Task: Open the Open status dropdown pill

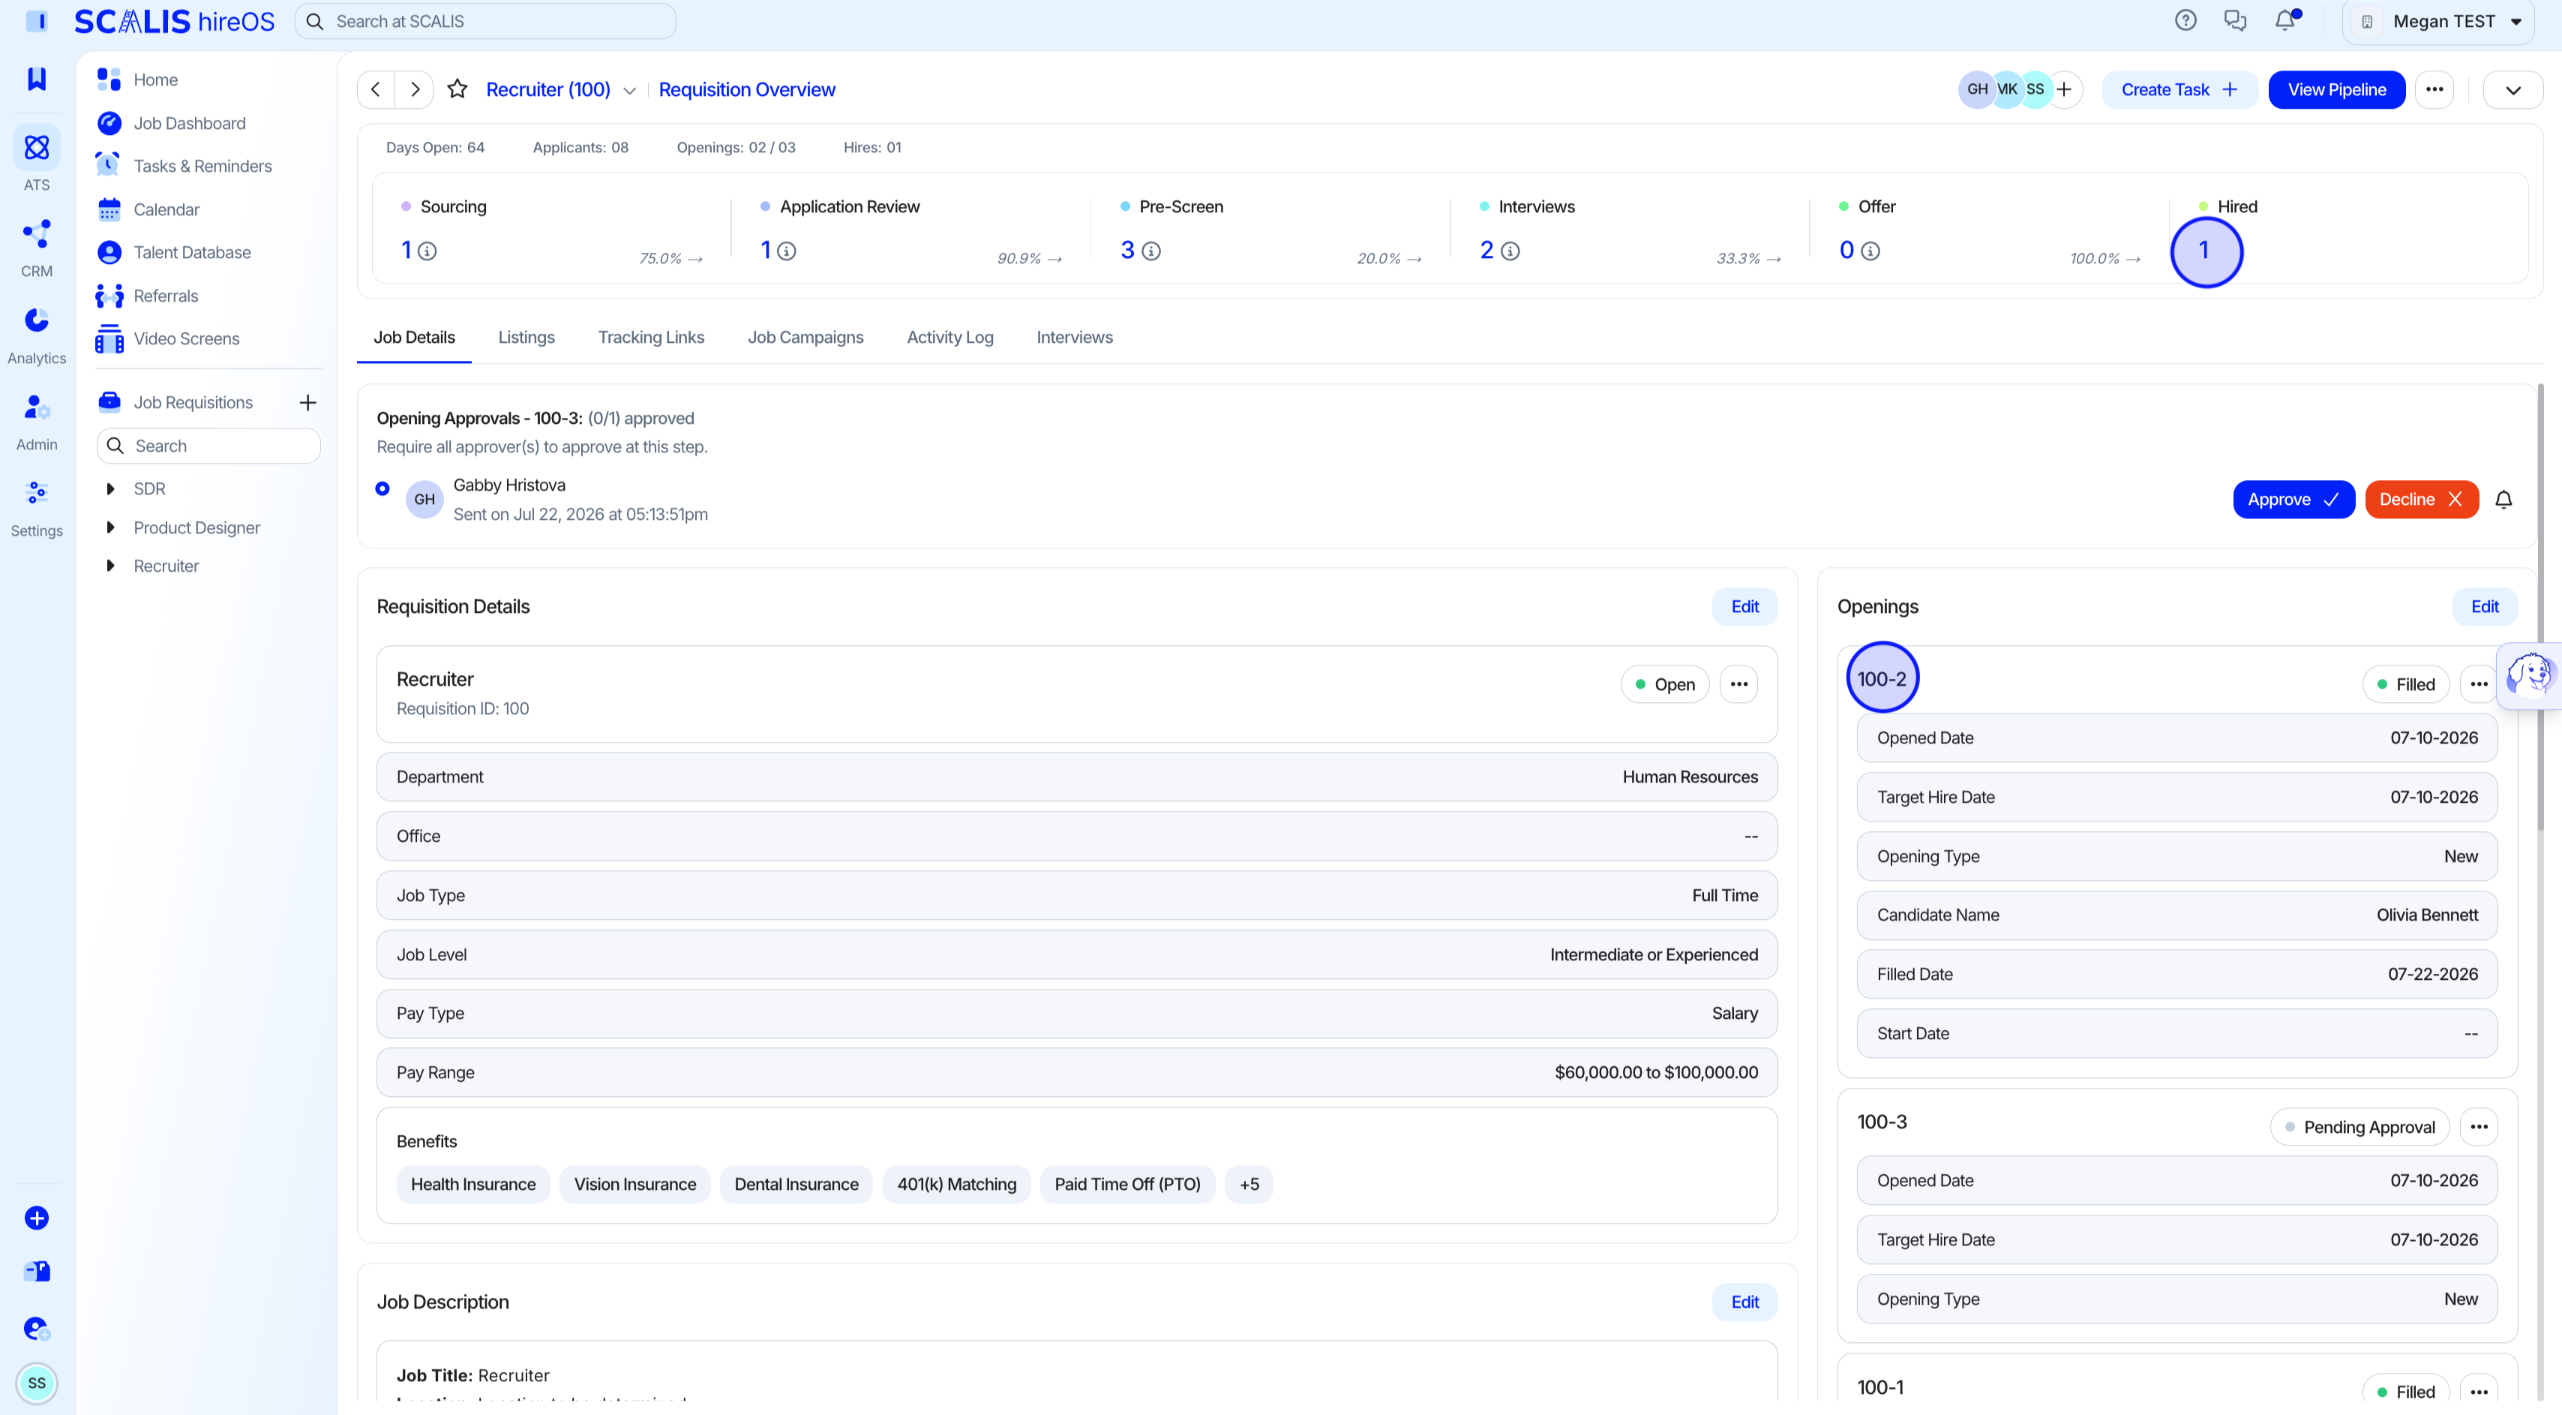Action: (x=1665, y=684)
